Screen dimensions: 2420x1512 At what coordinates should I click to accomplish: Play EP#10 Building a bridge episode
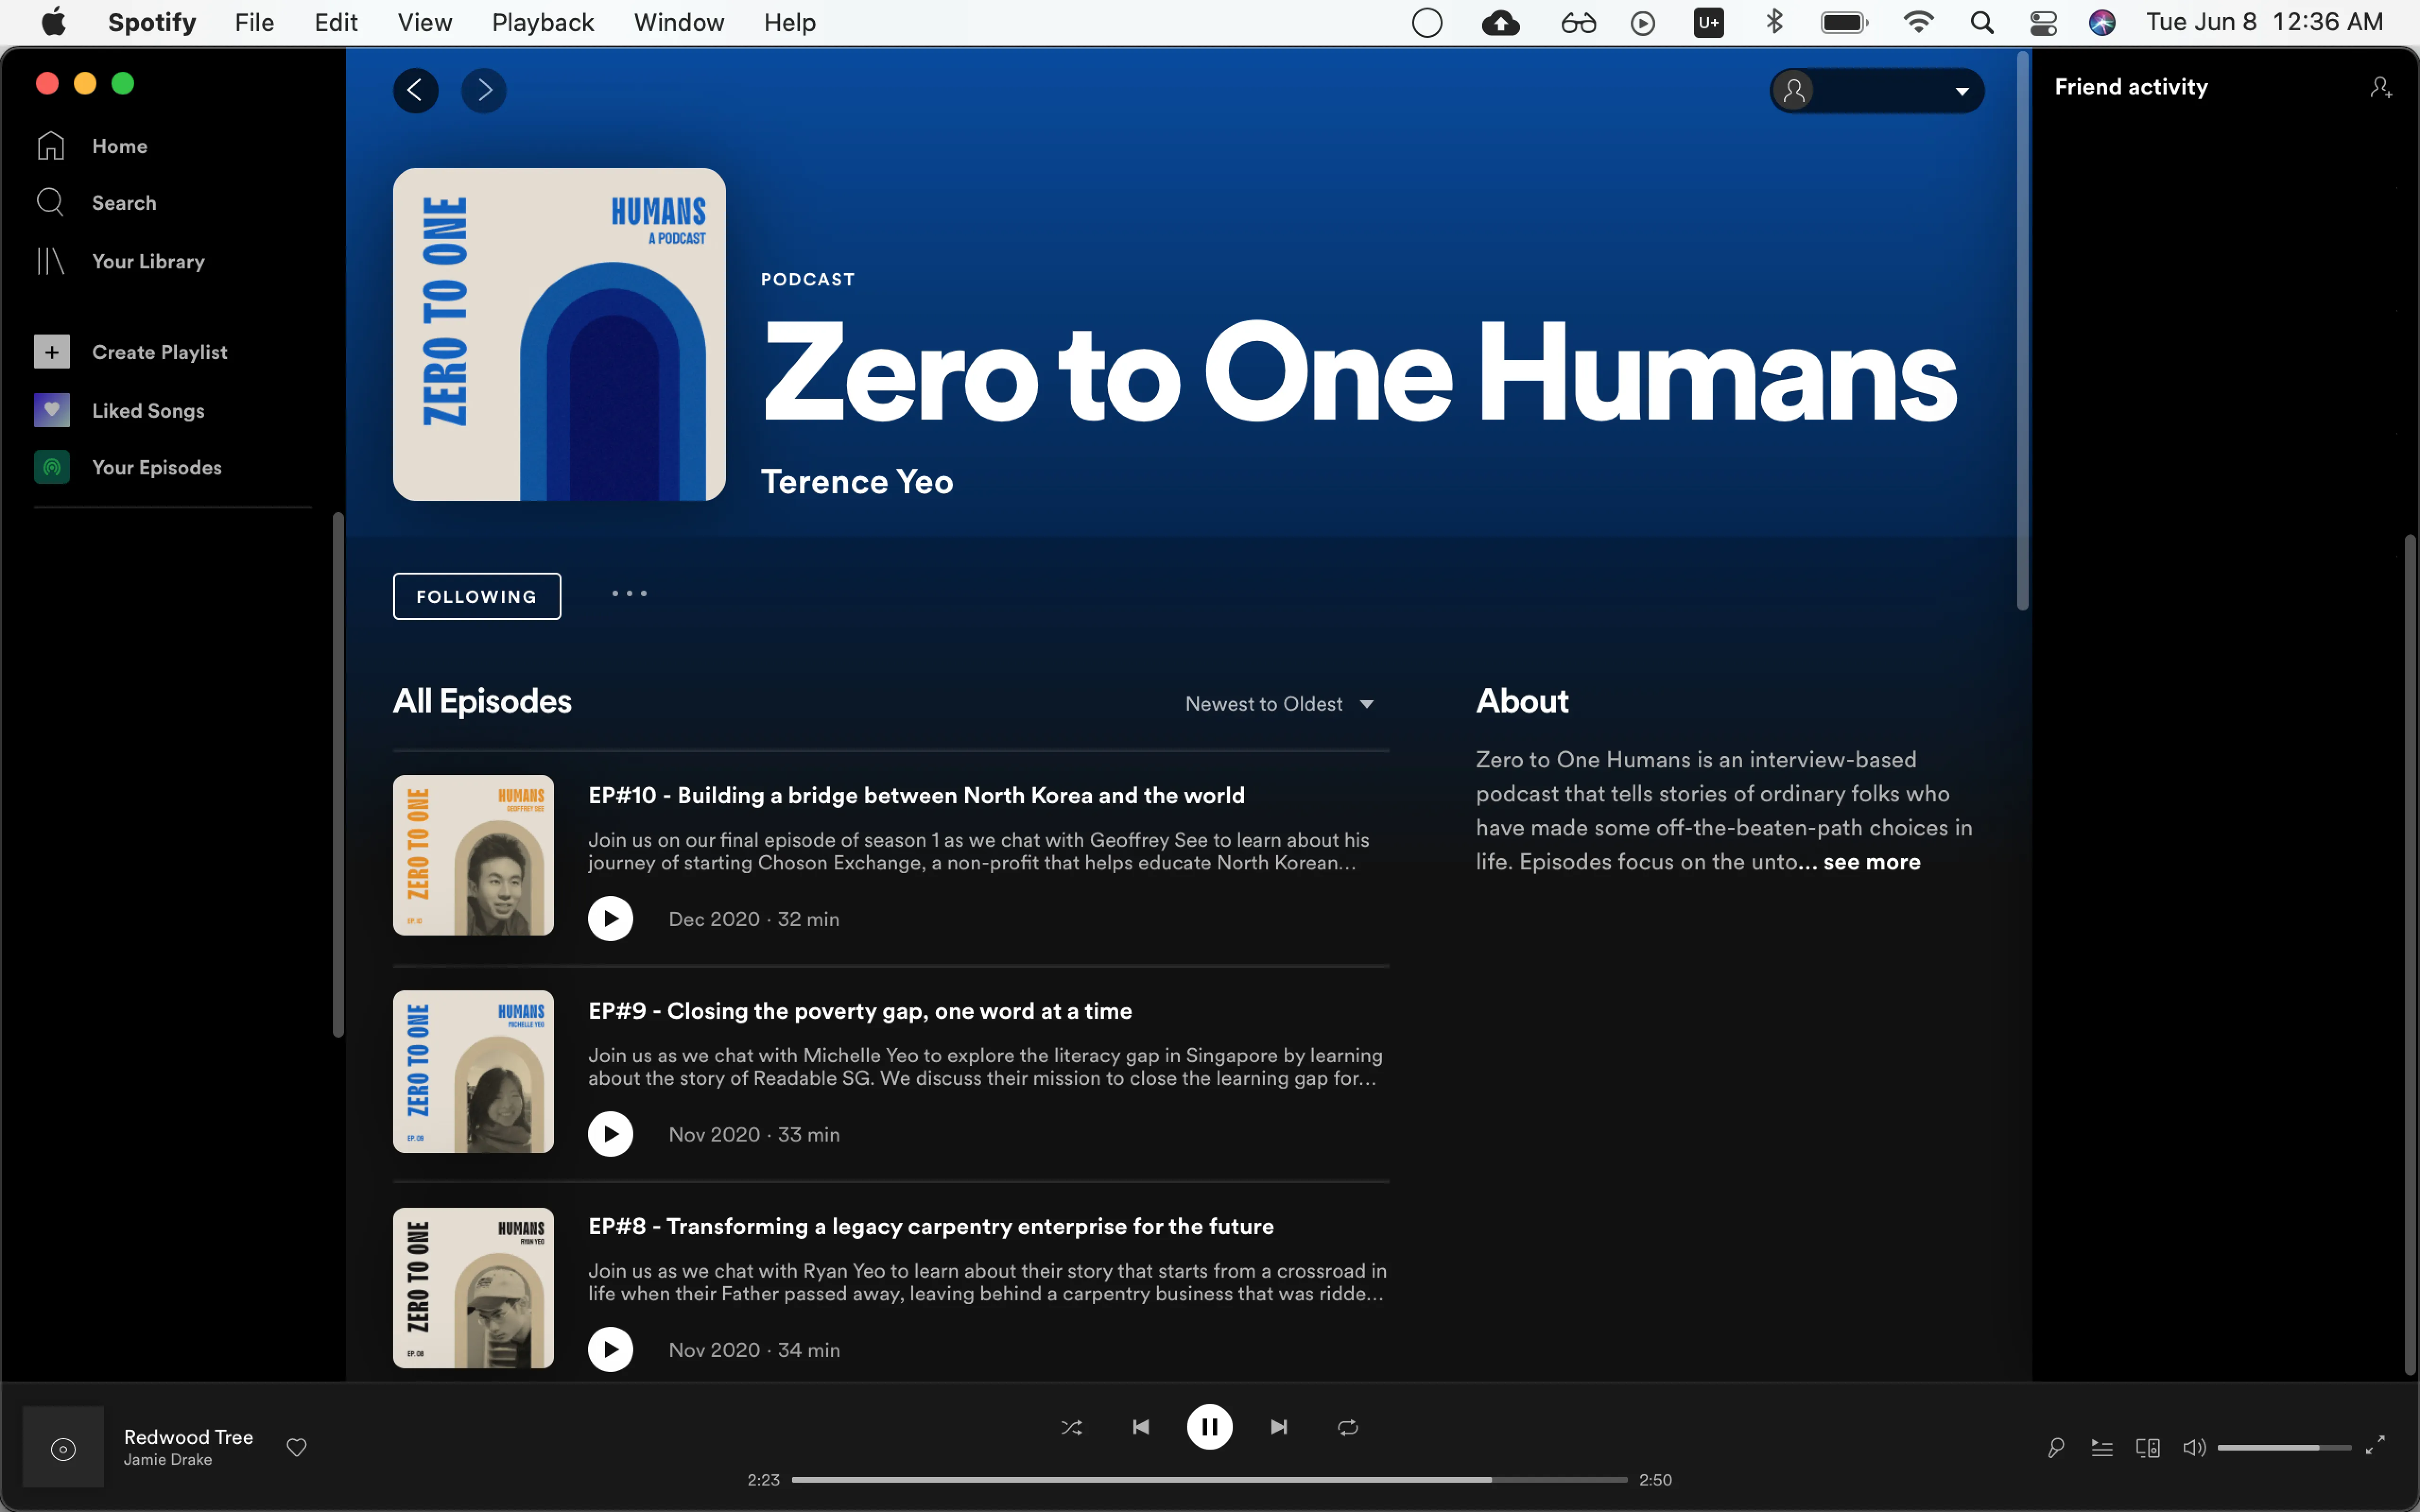[x=611, y=919]
